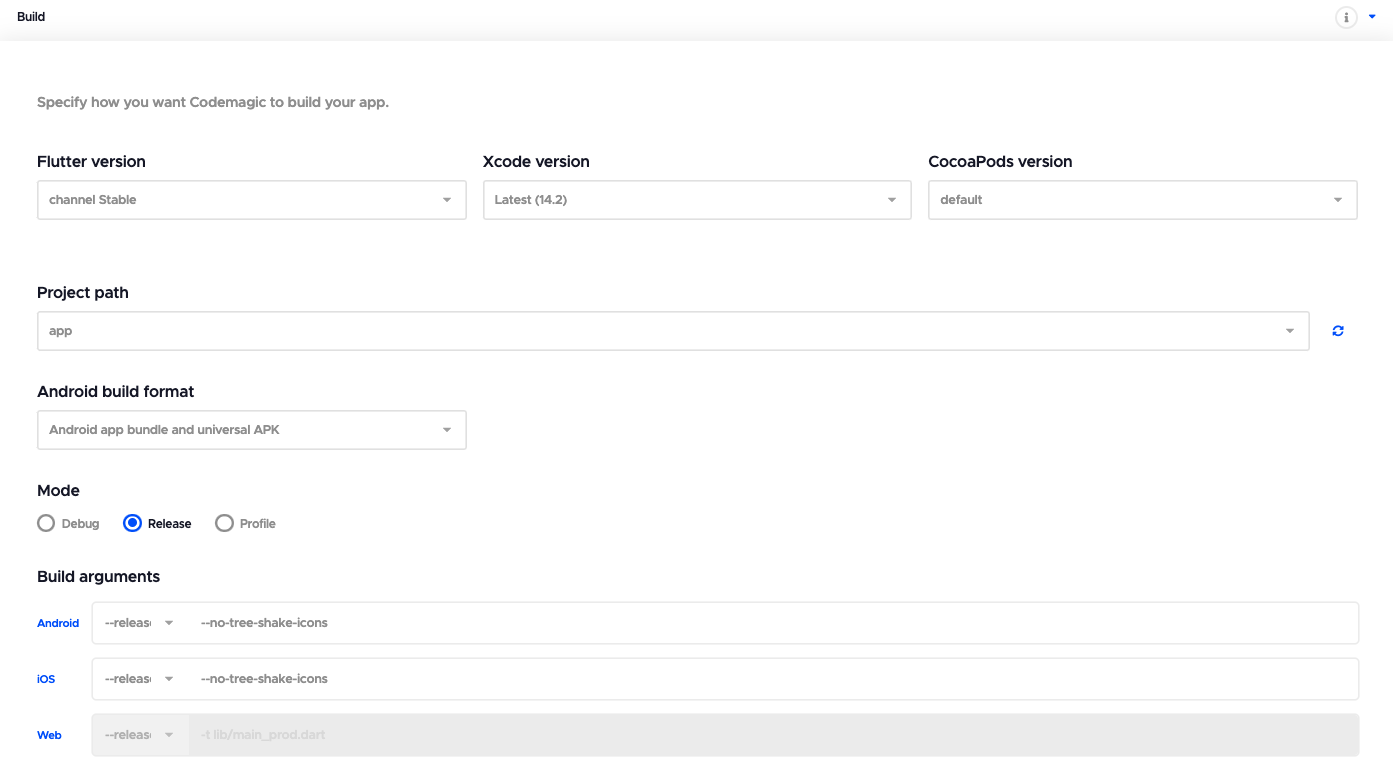Click the Project path label
Screen dimensions: 1393x782
tap(83, 293)
